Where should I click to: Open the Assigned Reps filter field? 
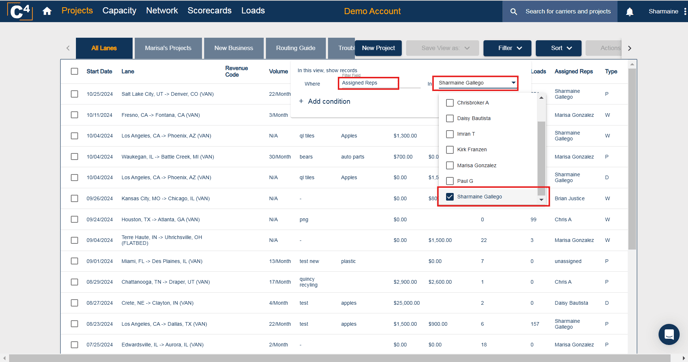coord(368,83)
